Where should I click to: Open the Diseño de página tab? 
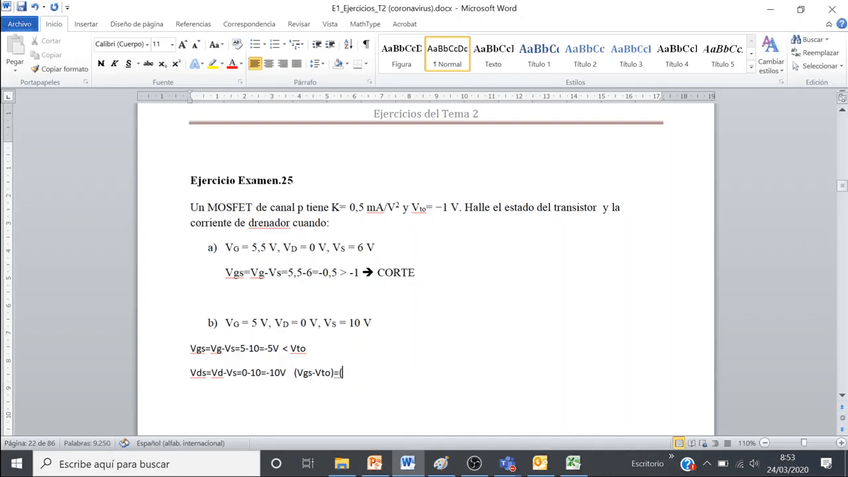(137, 24)
